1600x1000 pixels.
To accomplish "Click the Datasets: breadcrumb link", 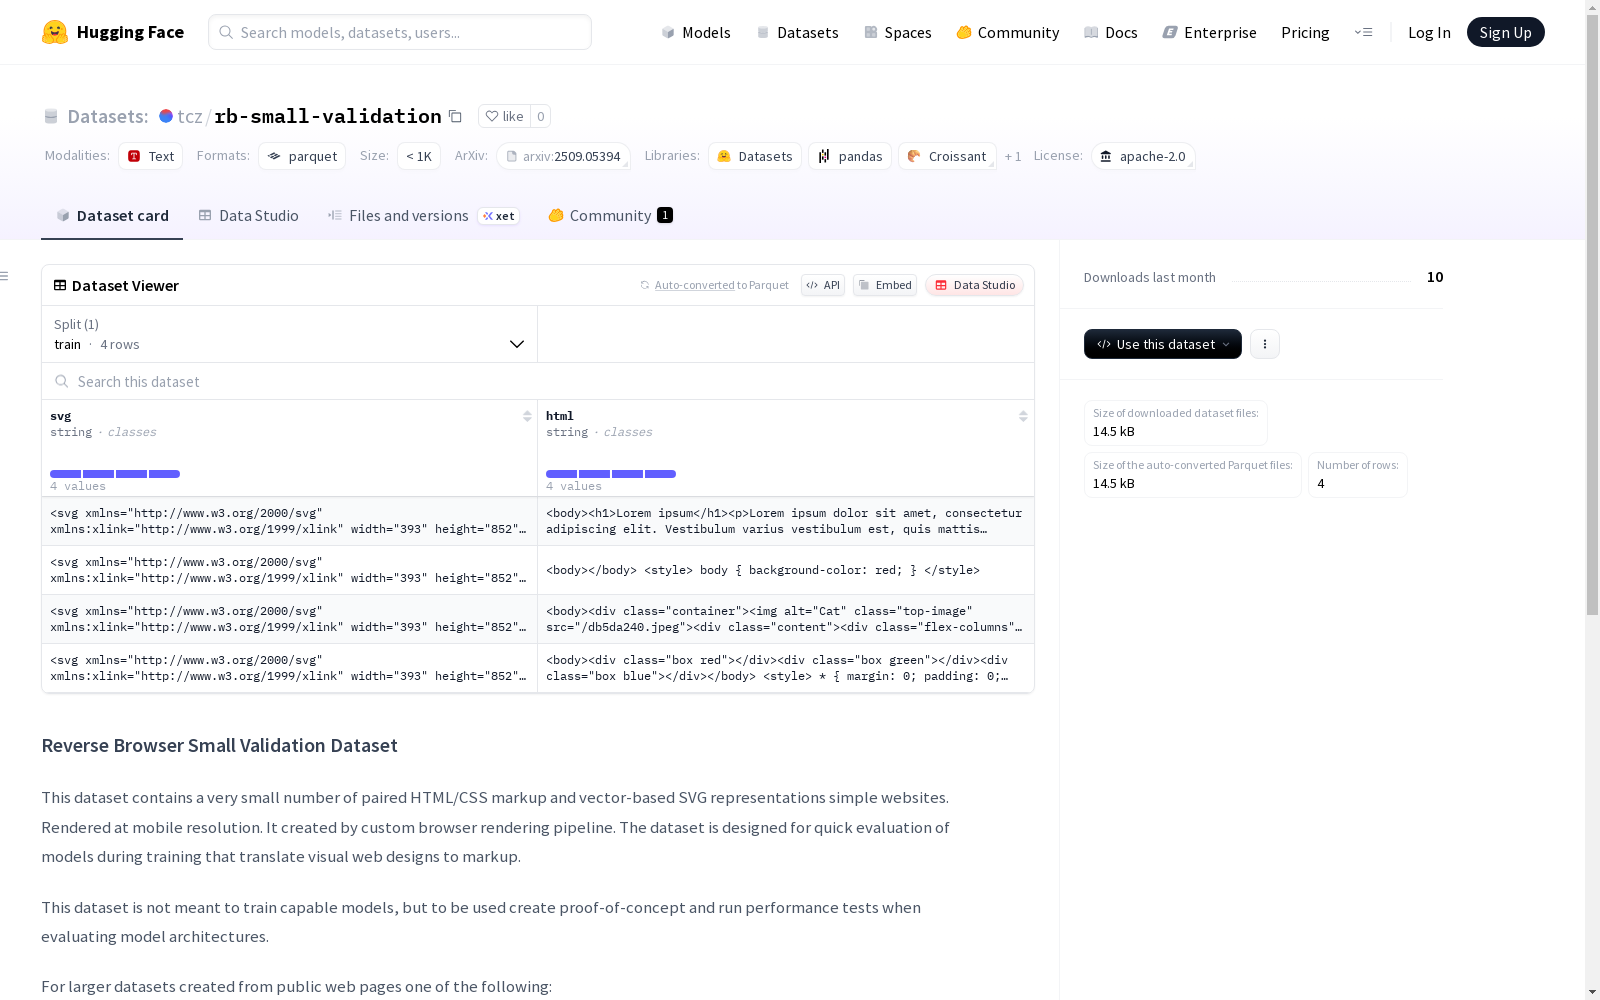I will (x=107, y=116).
